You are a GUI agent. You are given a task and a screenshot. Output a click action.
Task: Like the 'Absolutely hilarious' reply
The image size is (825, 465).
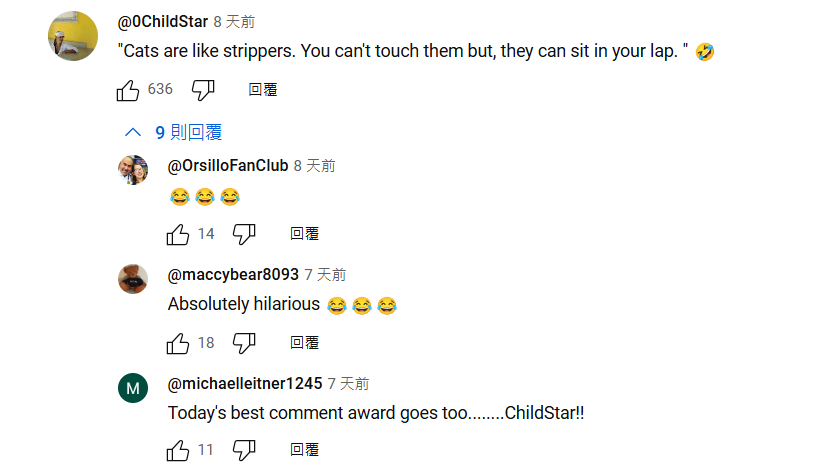tap(178, 343)
